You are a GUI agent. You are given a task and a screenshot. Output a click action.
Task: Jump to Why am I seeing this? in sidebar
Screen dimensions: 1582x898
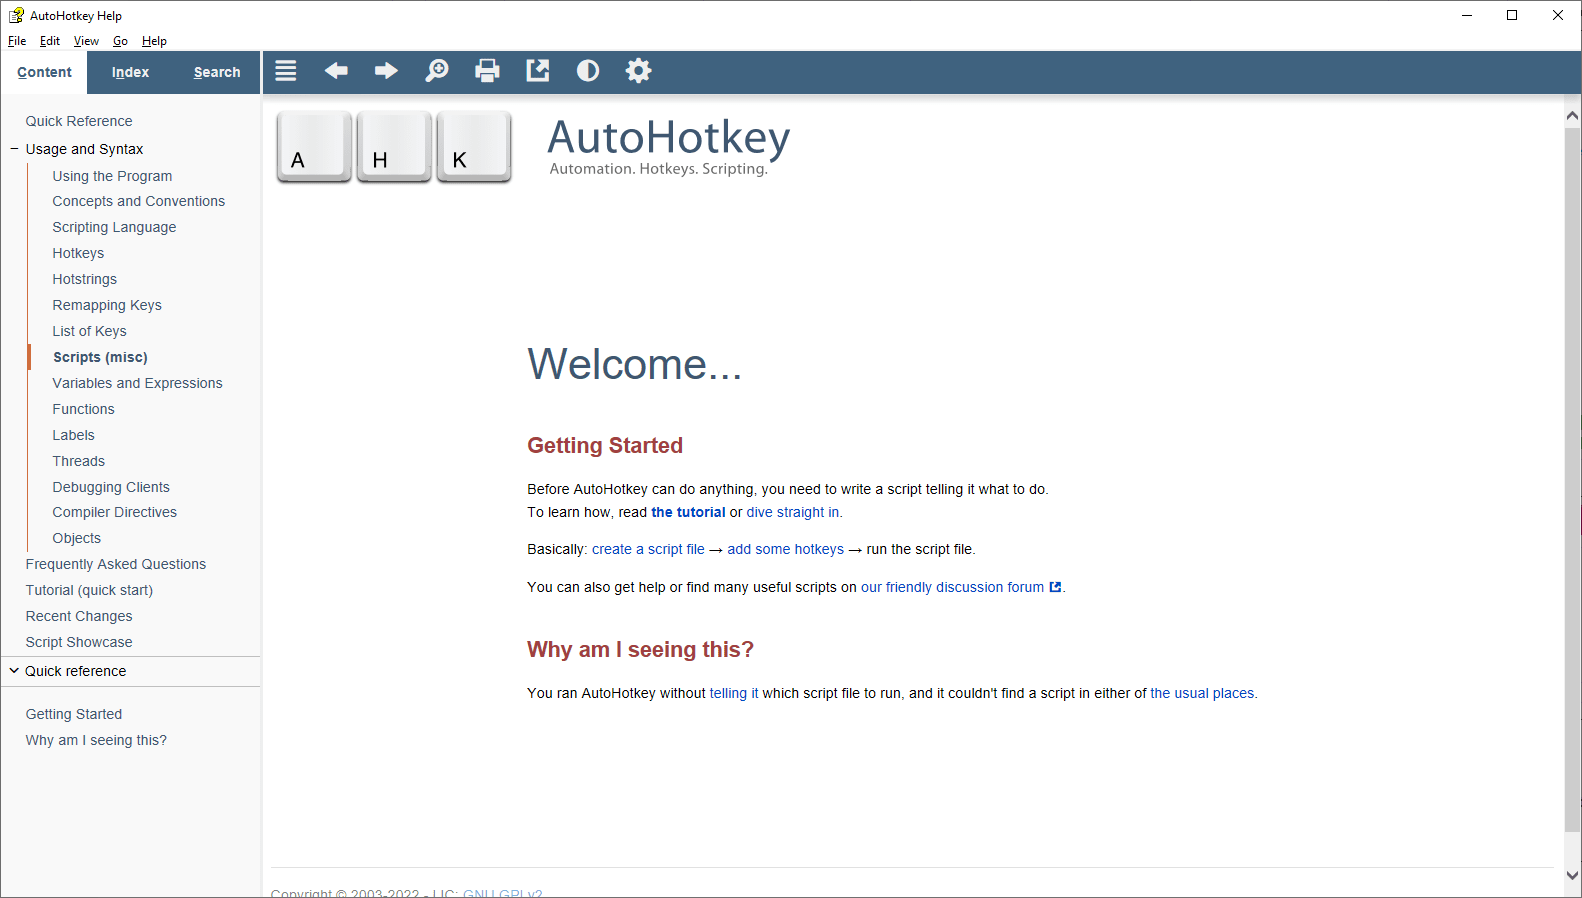tap(96, 740)
